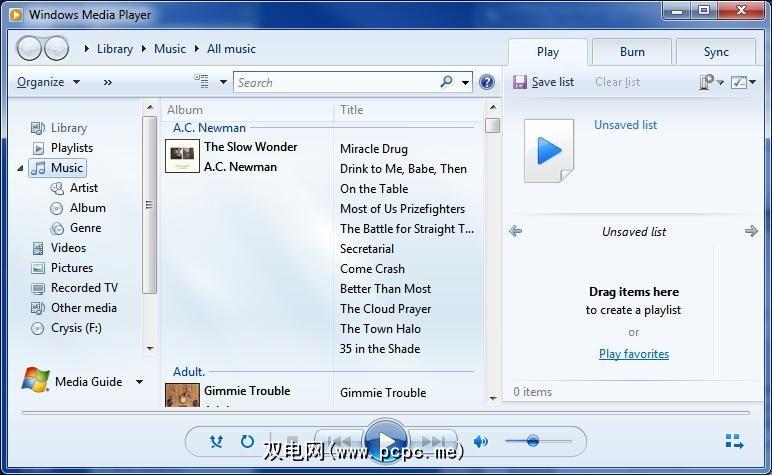Play the current media

tap(386, 441)
